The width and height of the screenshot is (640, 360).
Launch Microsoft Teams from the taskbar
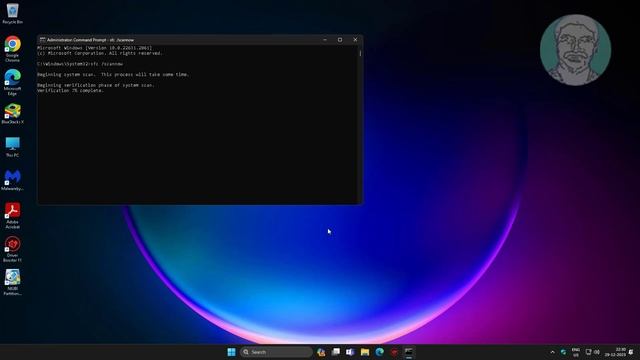350,352
